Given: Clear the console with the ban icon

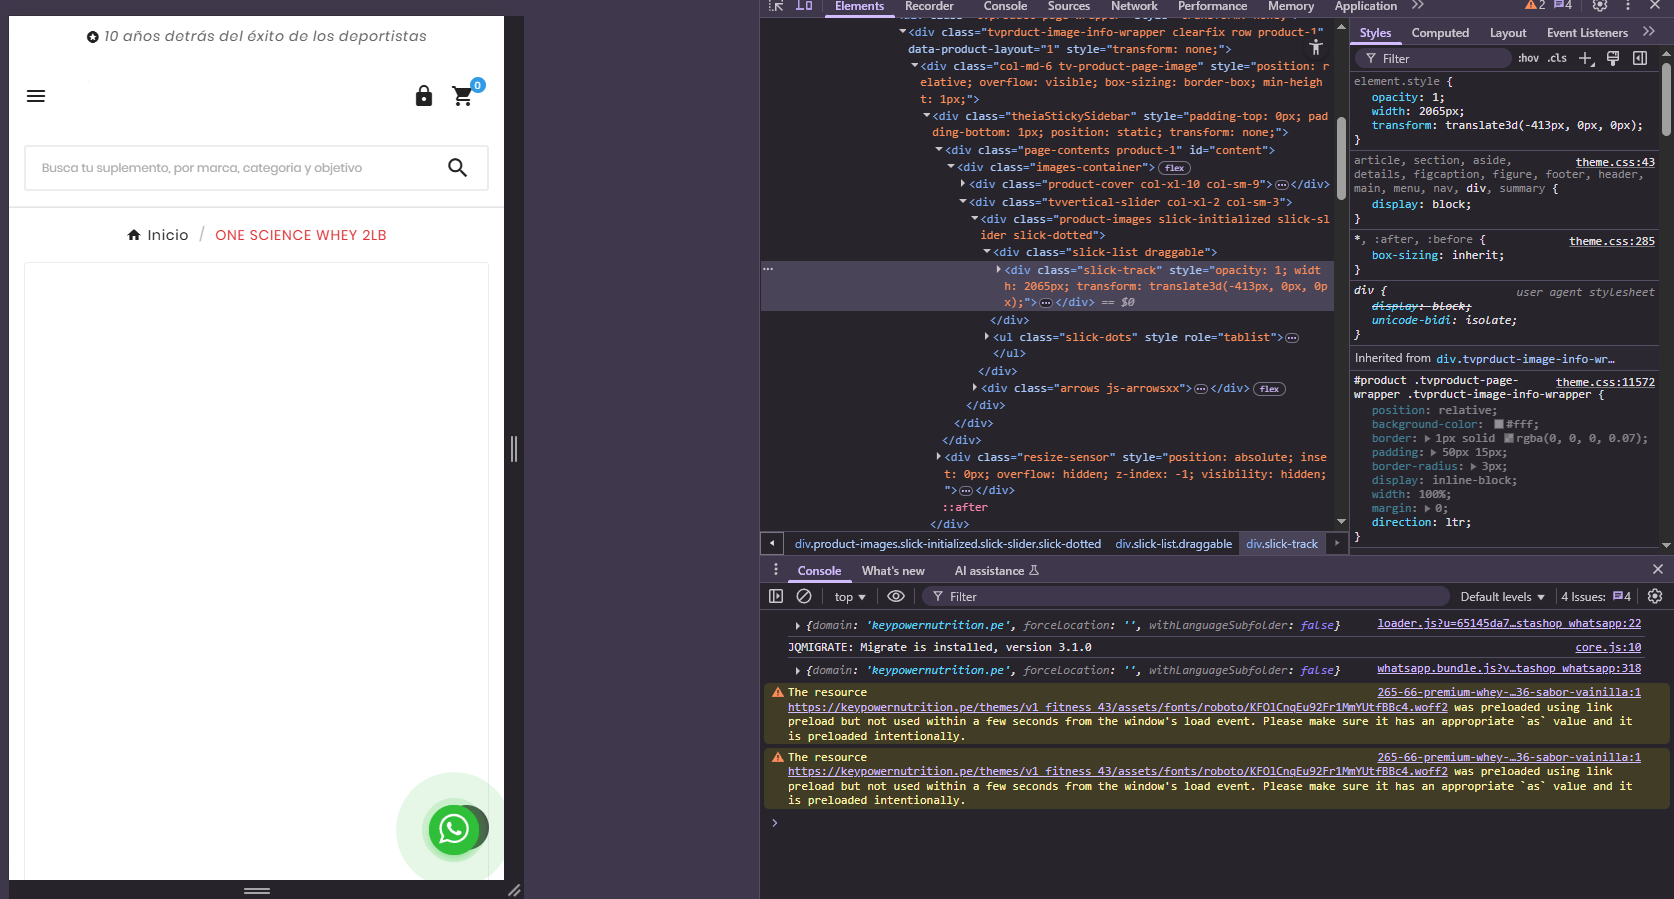Looking at the screenshot, I should click(804, 597).
